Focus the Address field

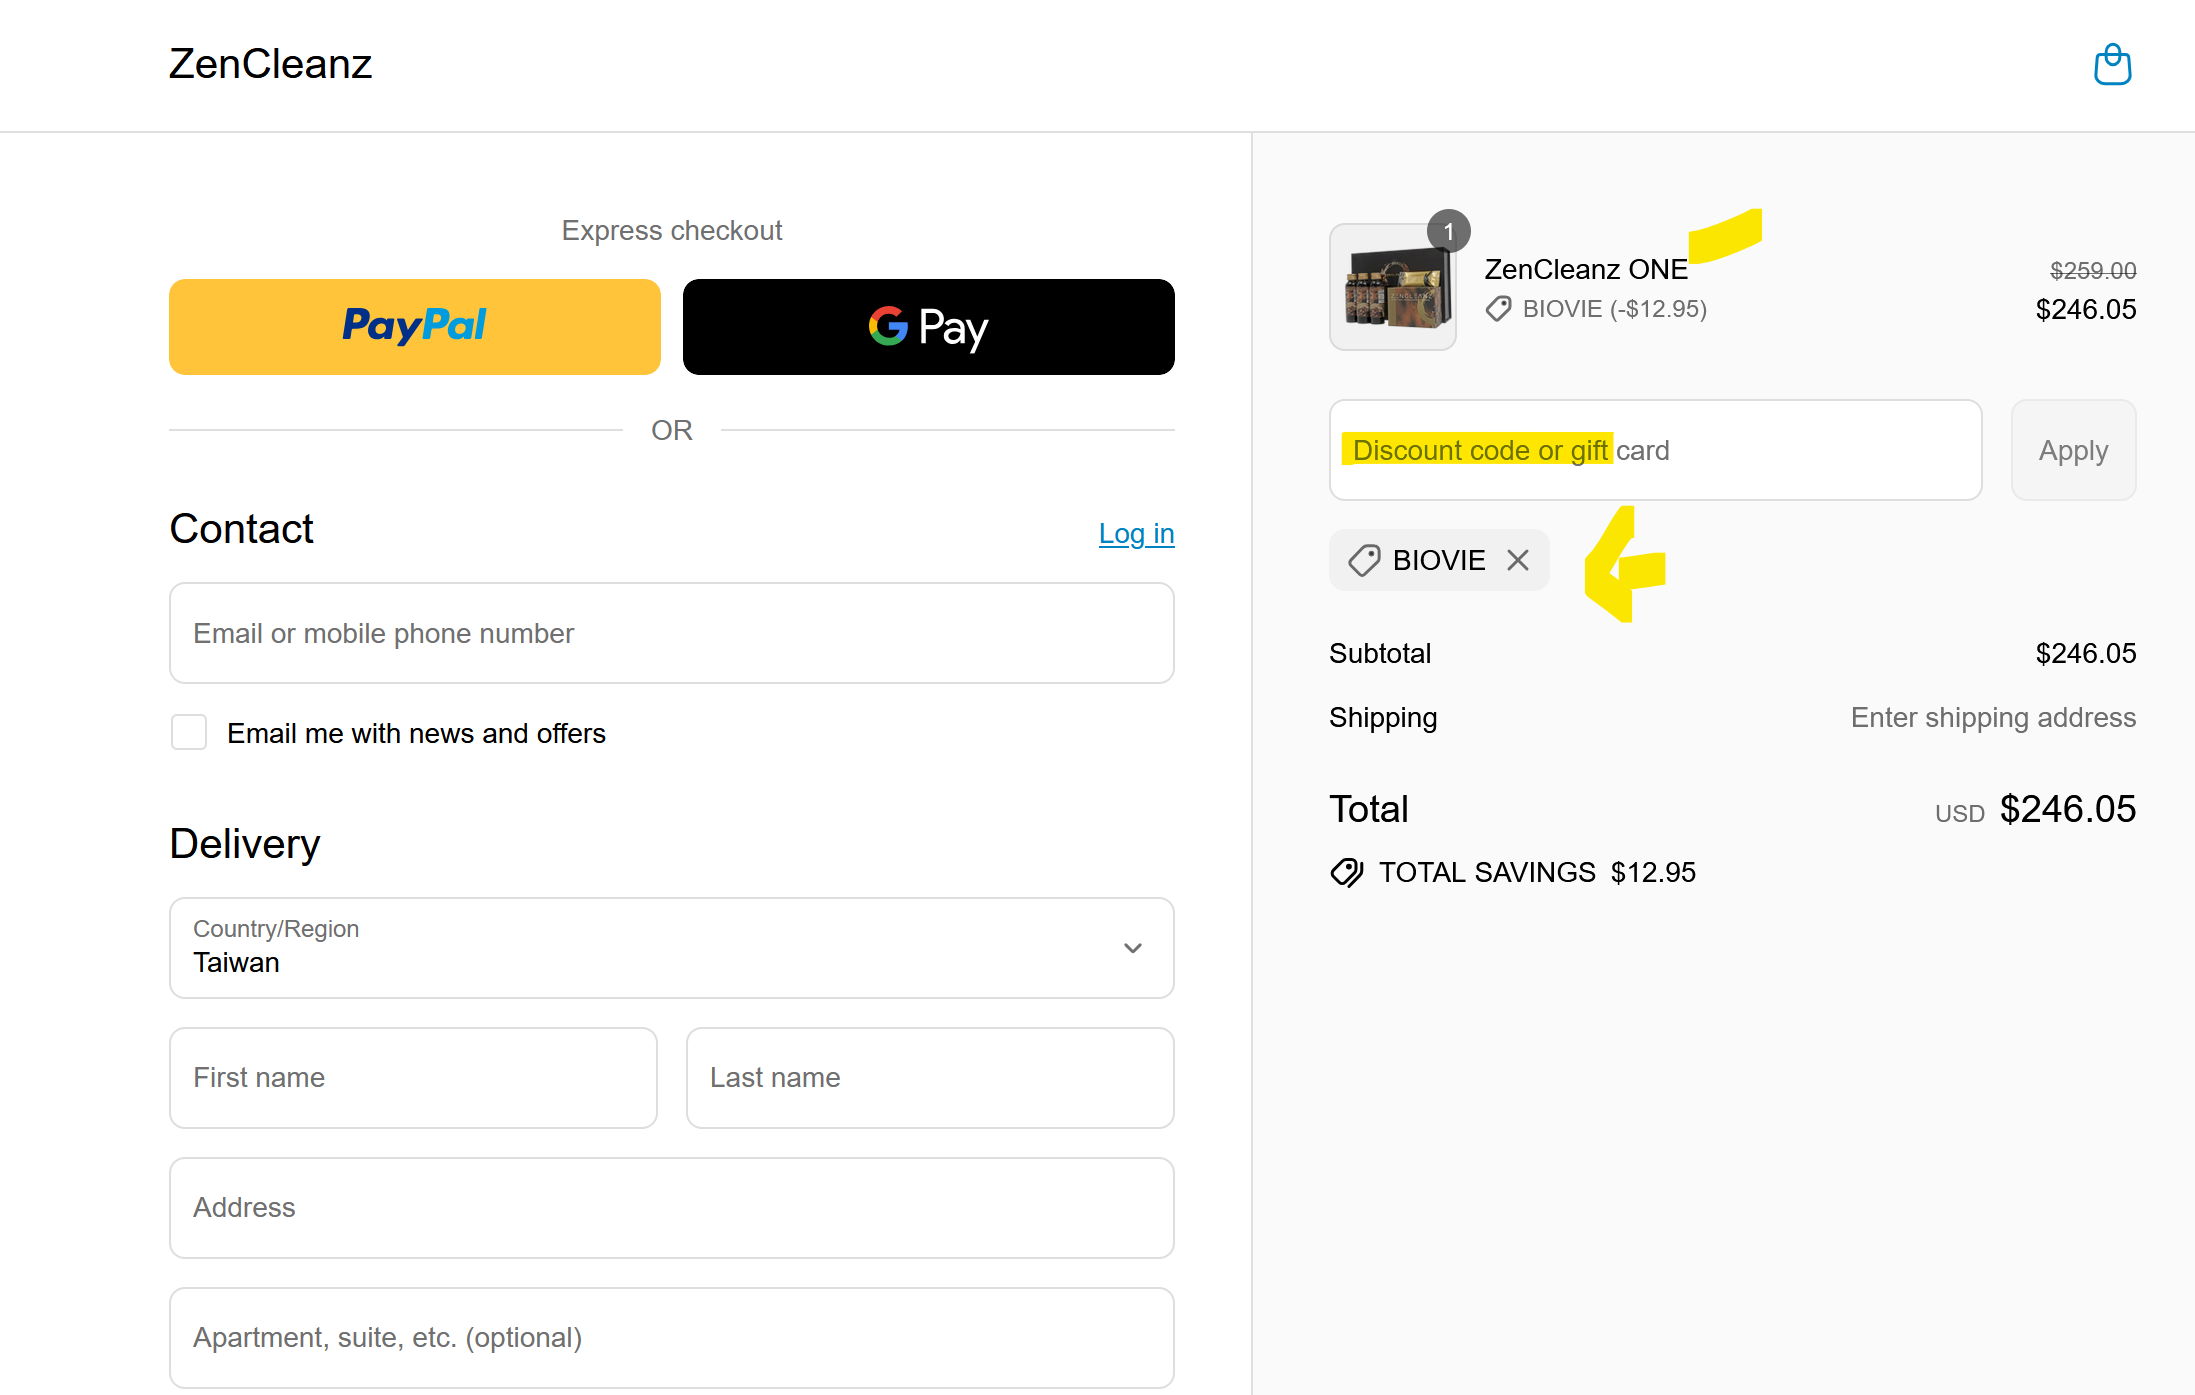tap(672, 1208)
